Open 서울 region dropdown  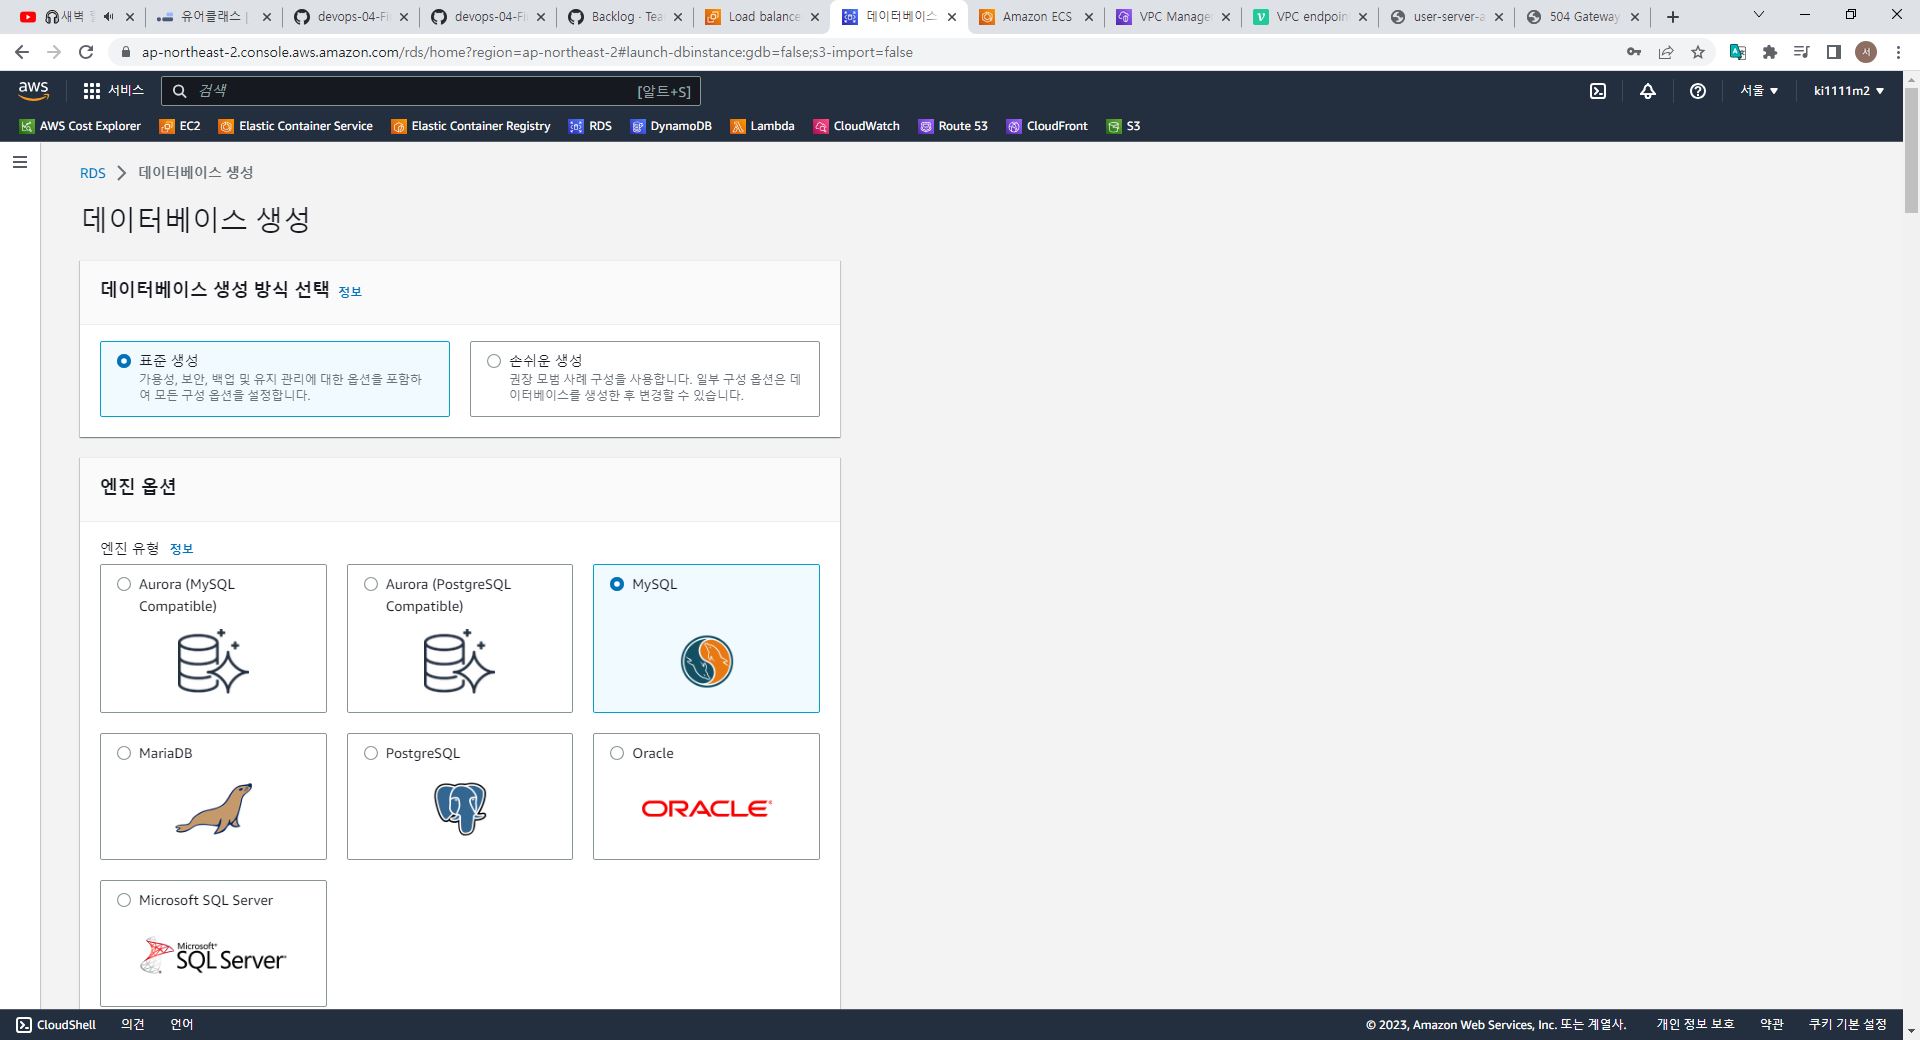point(1759,91)
